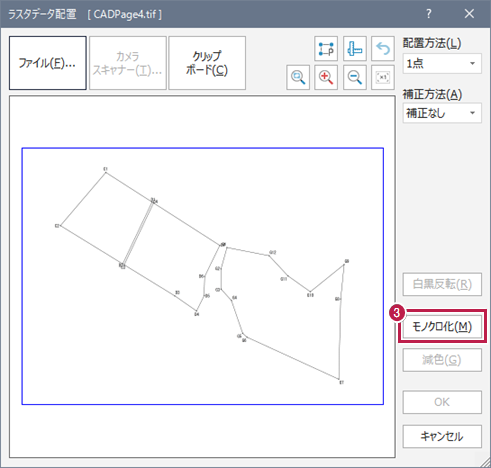Click the キャンセル button
The width and height of the screenshot is (491, 468).
[x=442, y=436]
